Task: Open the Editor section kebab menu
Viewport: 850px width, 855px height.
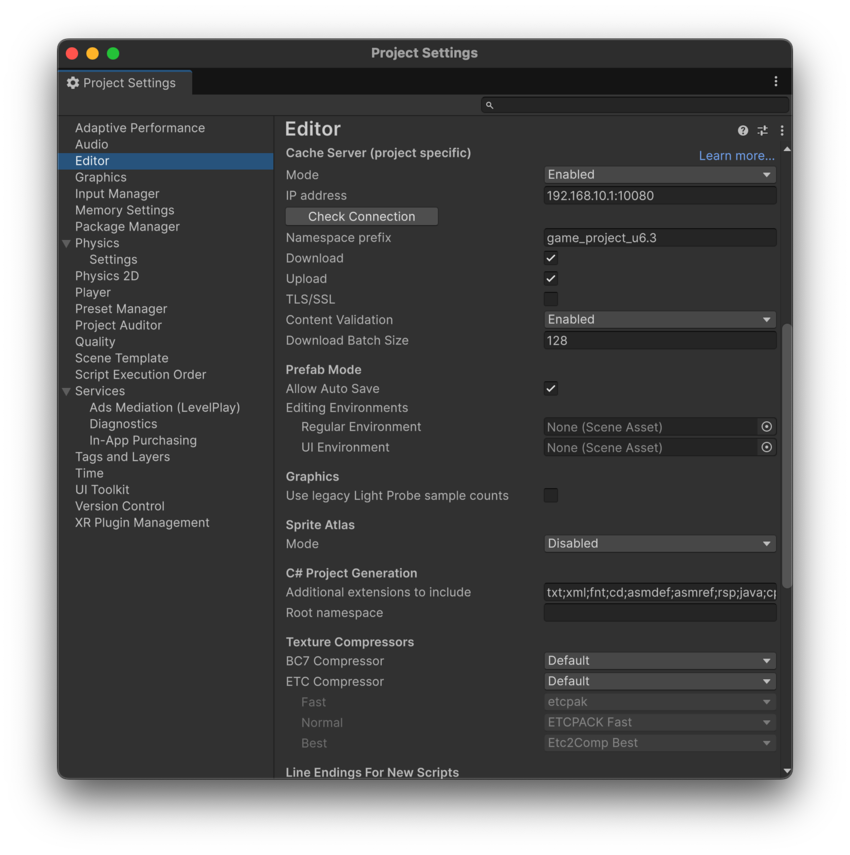Action: click(x=781, y=131)
